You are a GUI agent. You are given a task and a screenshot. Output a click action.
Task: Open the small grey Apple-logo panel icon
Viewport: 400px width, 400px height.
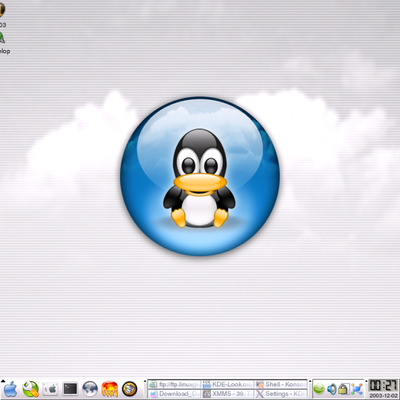[50, 389]
